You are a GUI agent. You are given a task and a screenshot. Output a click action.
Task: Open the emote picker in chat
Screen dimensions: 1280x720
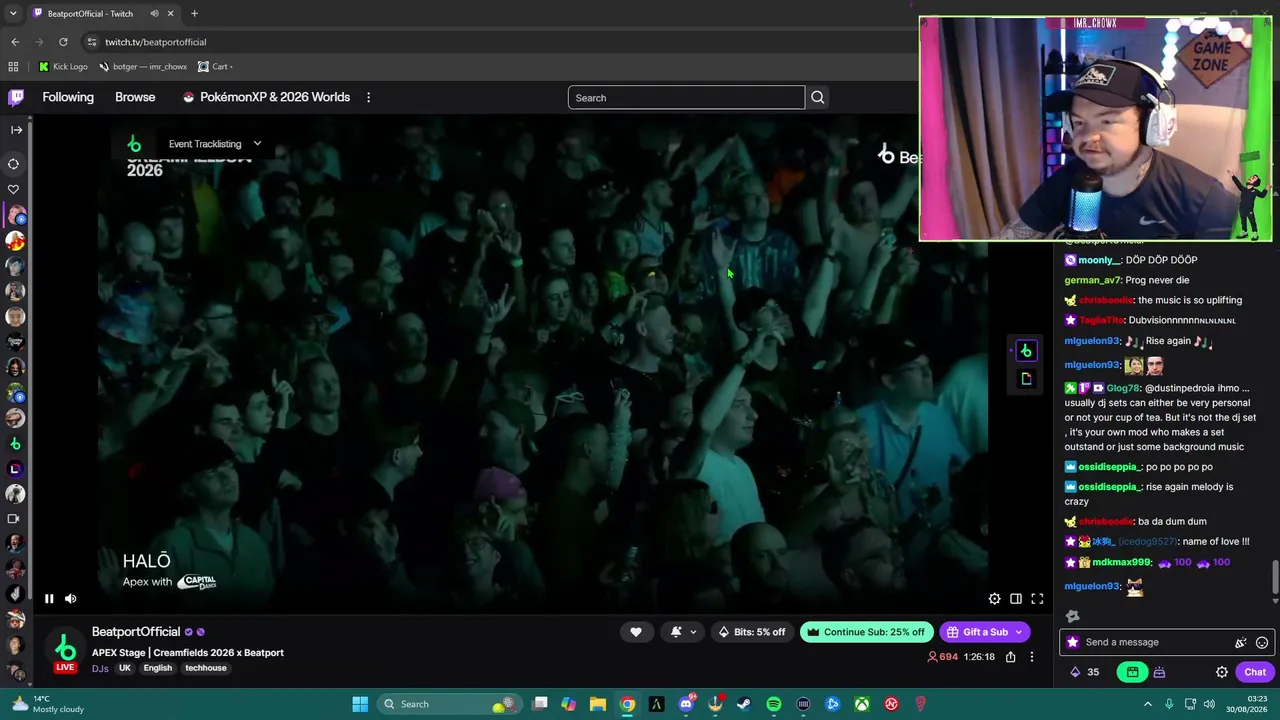[x=1262, y=643]
